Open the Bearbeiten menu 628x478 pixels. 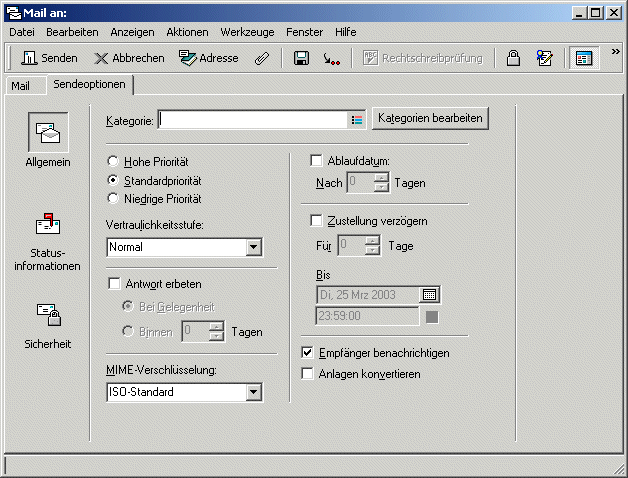(x=72, y=32)
